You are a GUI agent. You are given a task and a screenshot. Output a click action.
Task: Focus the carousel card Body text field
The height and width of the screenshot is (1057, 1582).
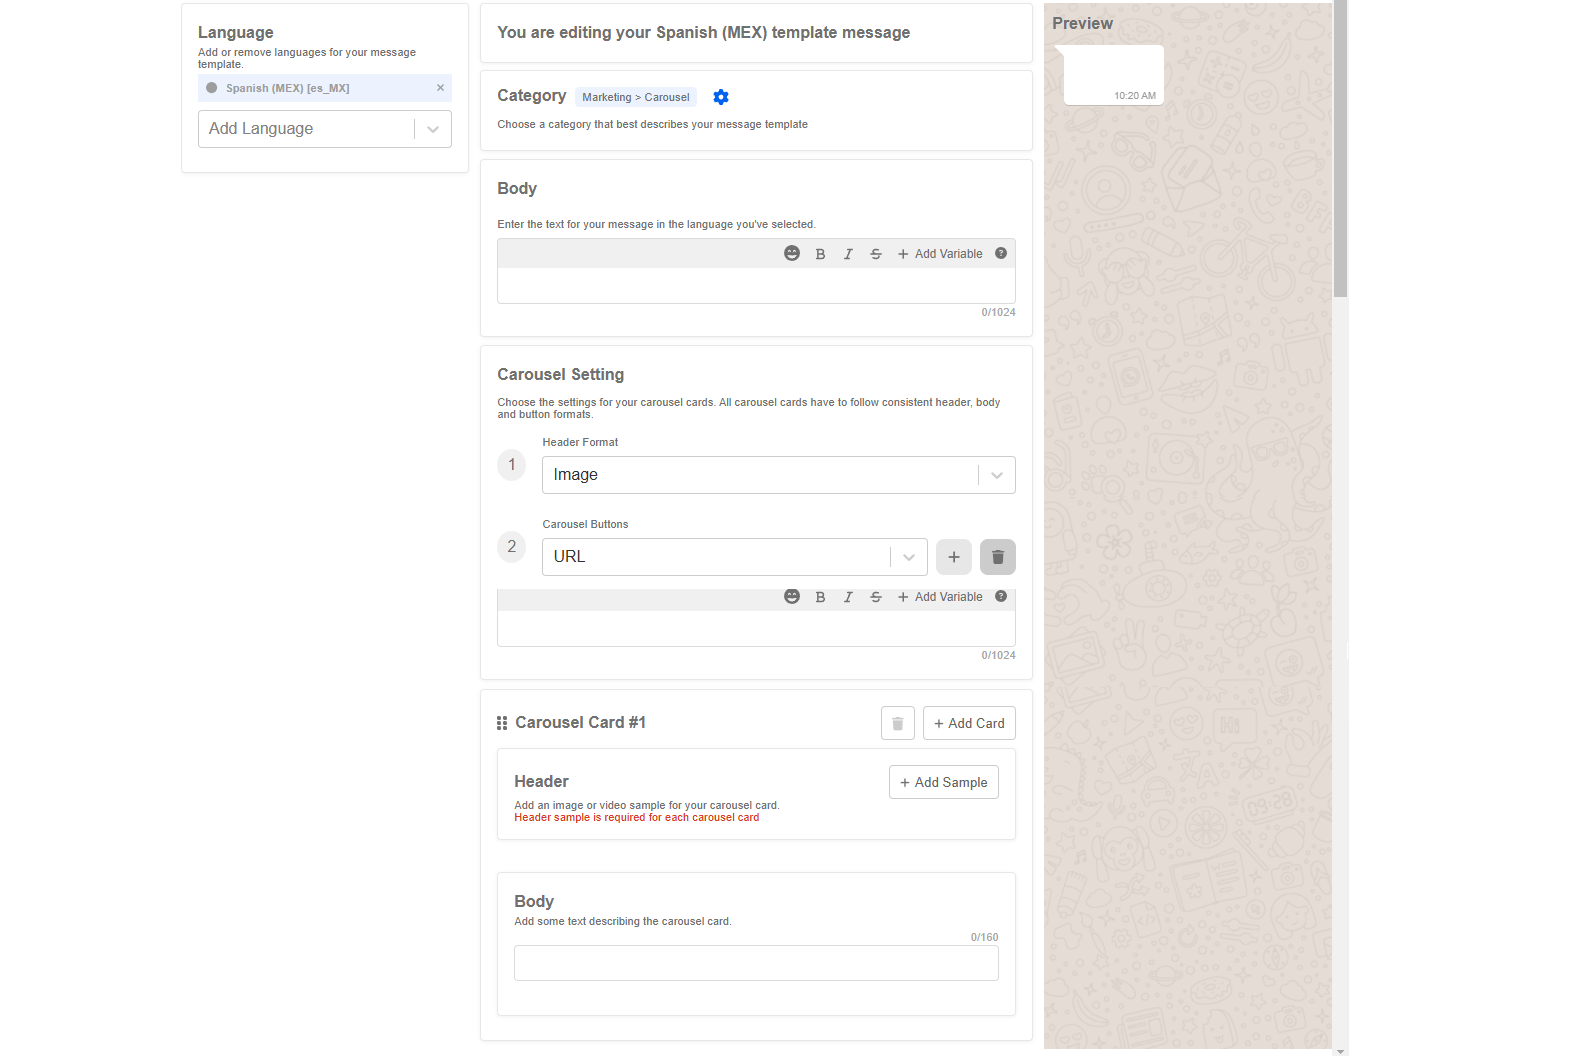coord(756,963)
